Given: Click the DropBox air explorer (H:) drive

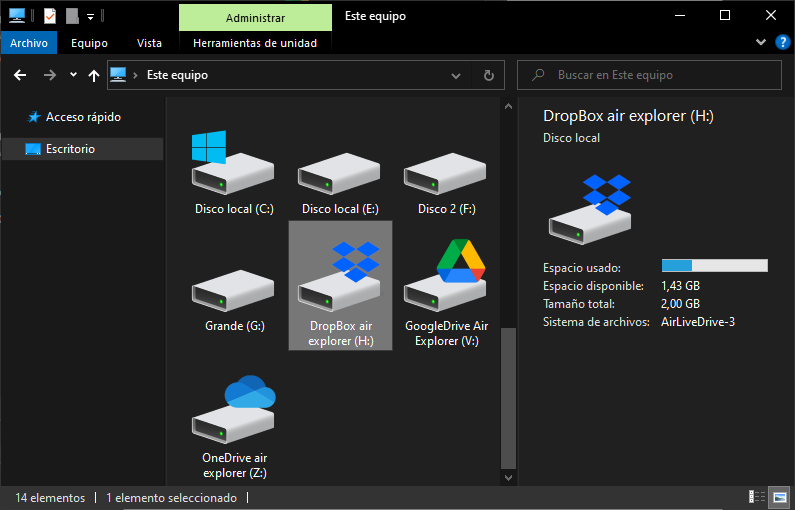Looking at the screenshot, I should tap(340, 287).
